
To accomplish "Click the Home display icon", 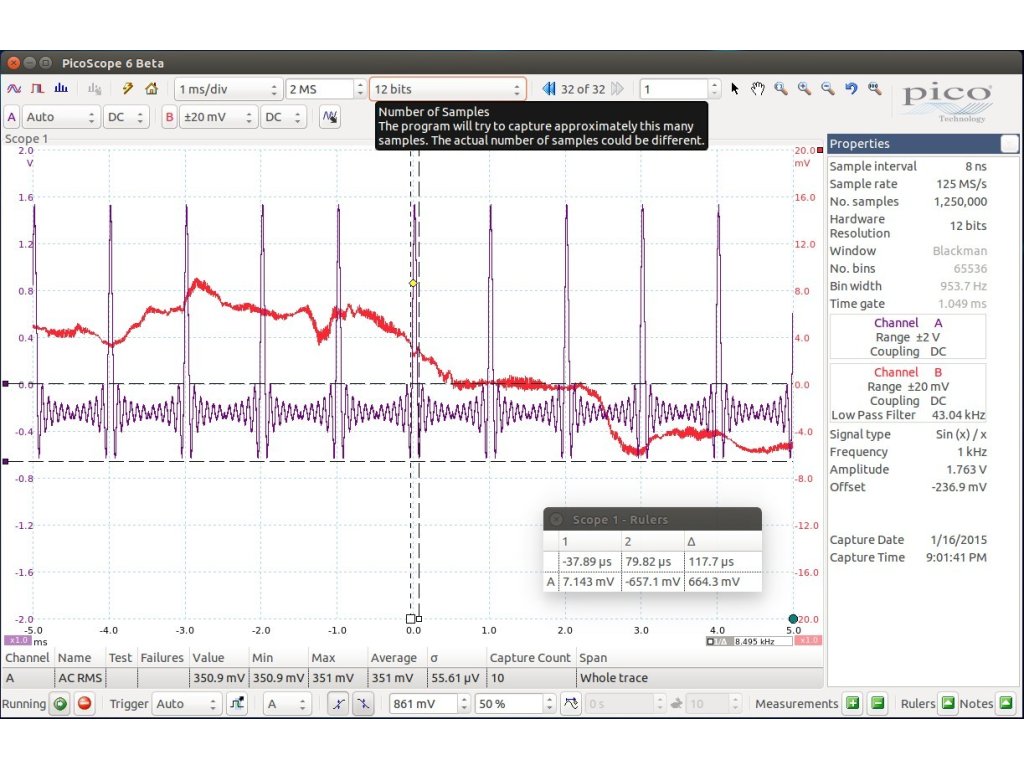I will (x=152, y=89).
